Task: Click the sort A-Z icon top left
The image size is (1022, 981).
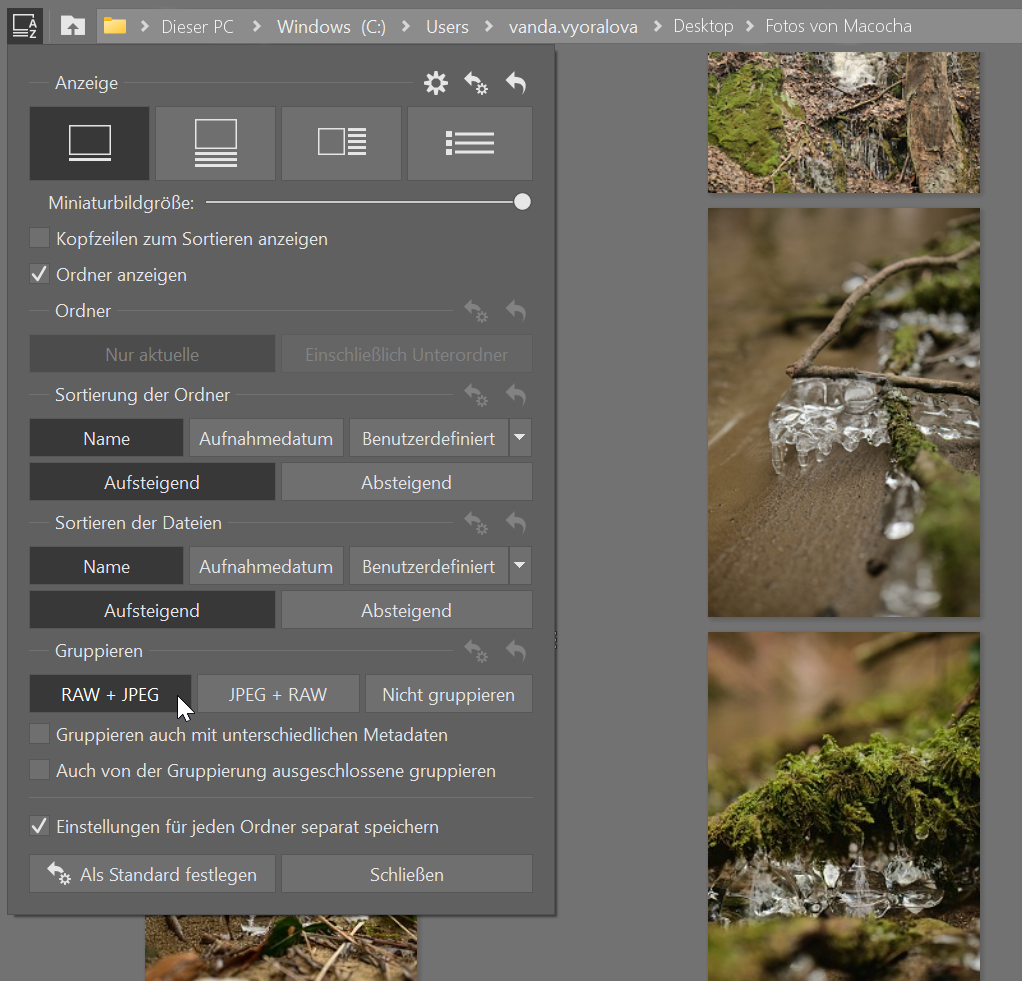Action: tap(23, 25)
